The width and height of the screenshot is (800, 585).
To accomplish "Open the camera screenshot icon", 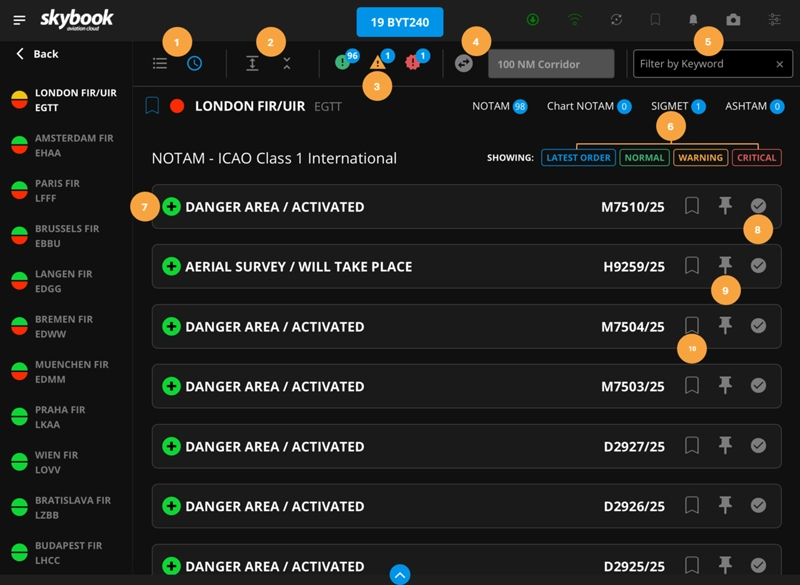I will click(x=733, y=20).
